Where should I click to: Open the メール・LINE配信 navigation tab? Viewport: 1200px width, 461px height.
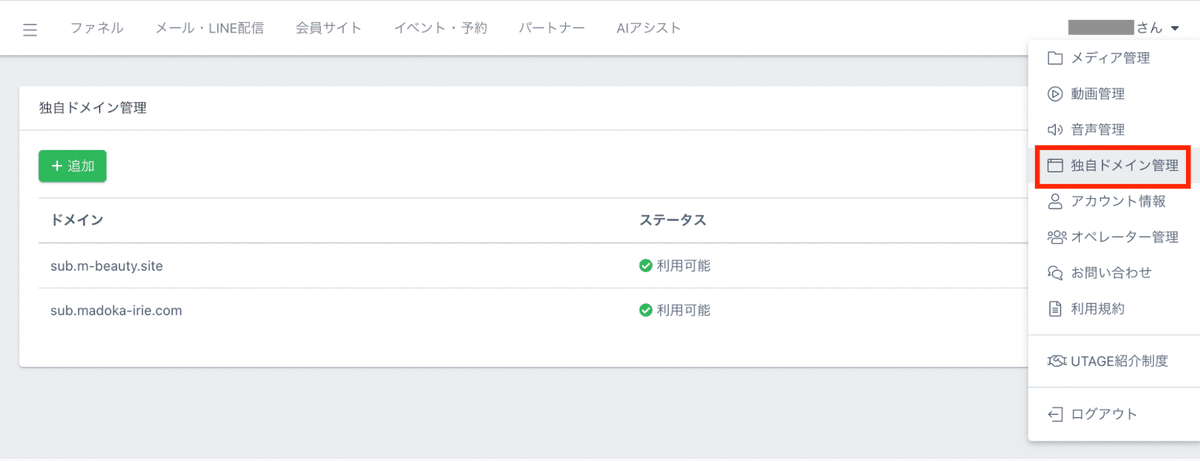[210, 28]
